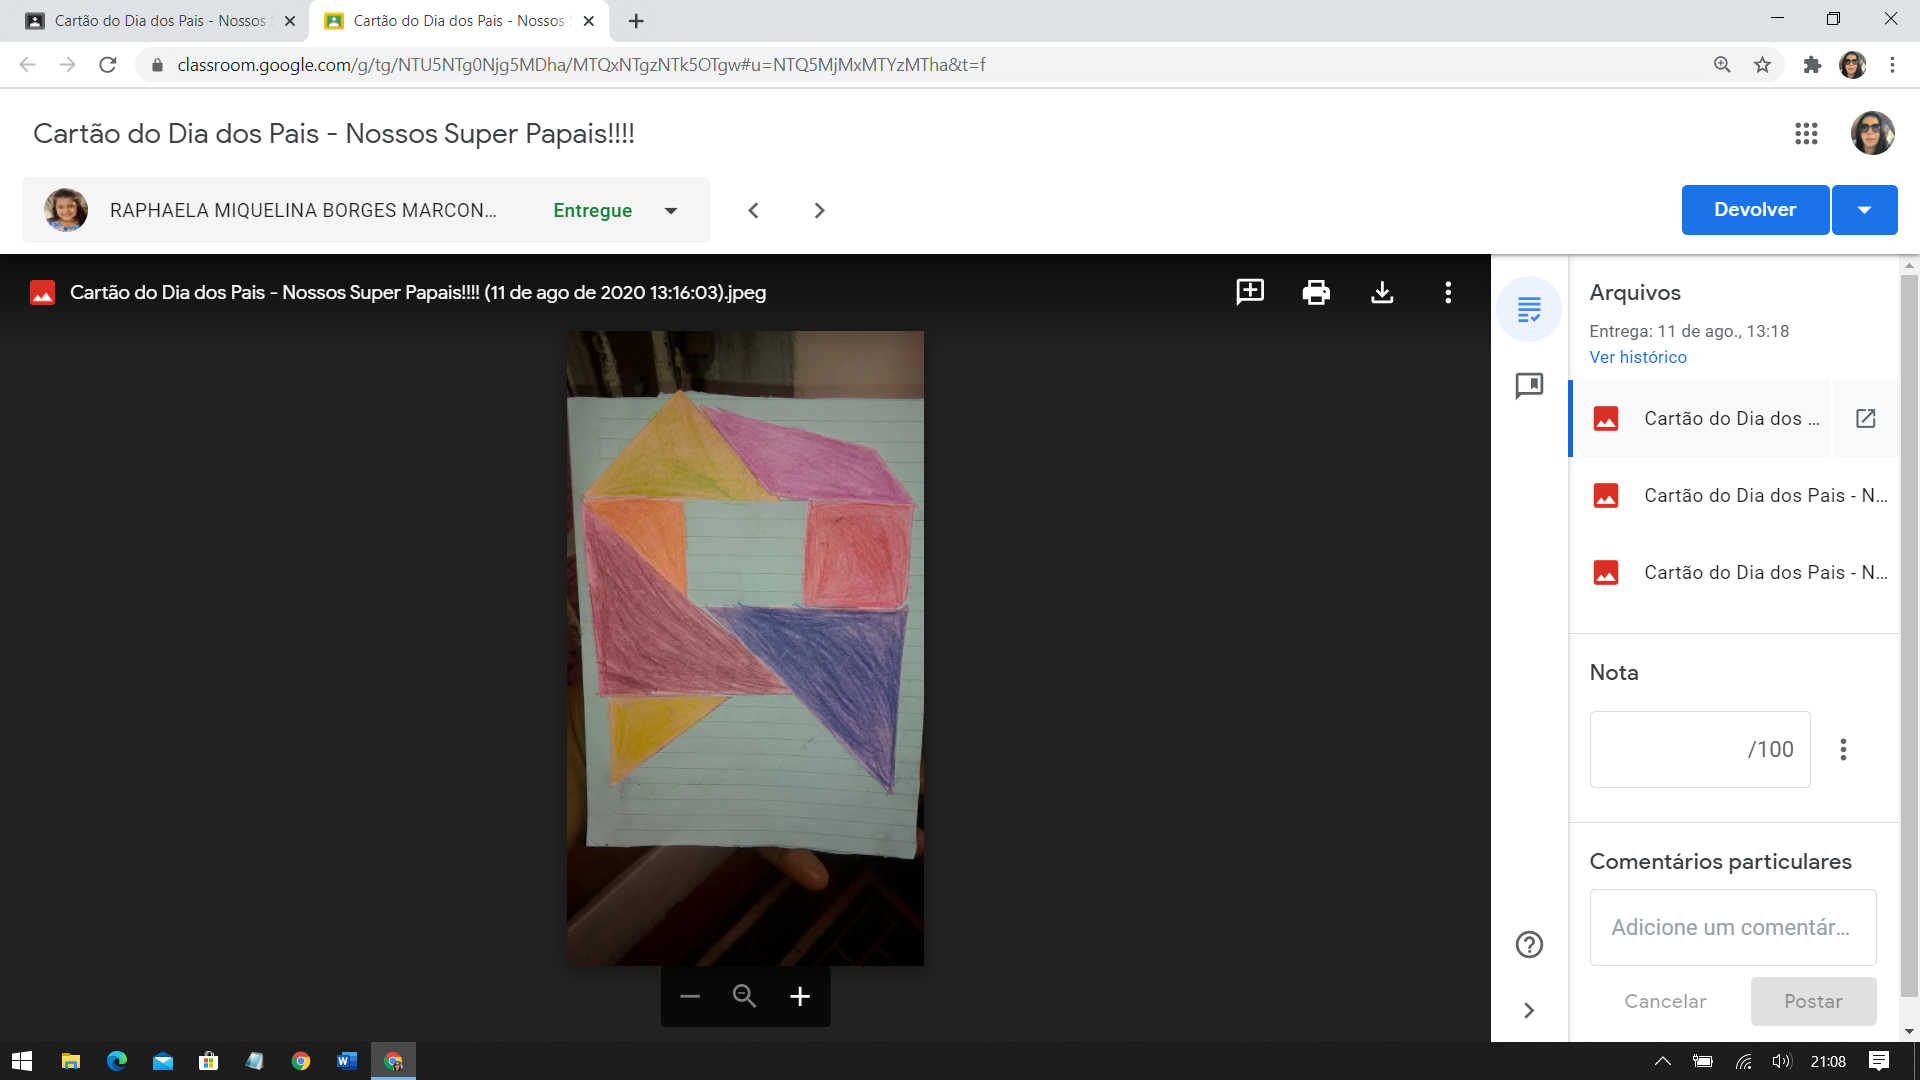Close the second browser tab

(589, 20)
